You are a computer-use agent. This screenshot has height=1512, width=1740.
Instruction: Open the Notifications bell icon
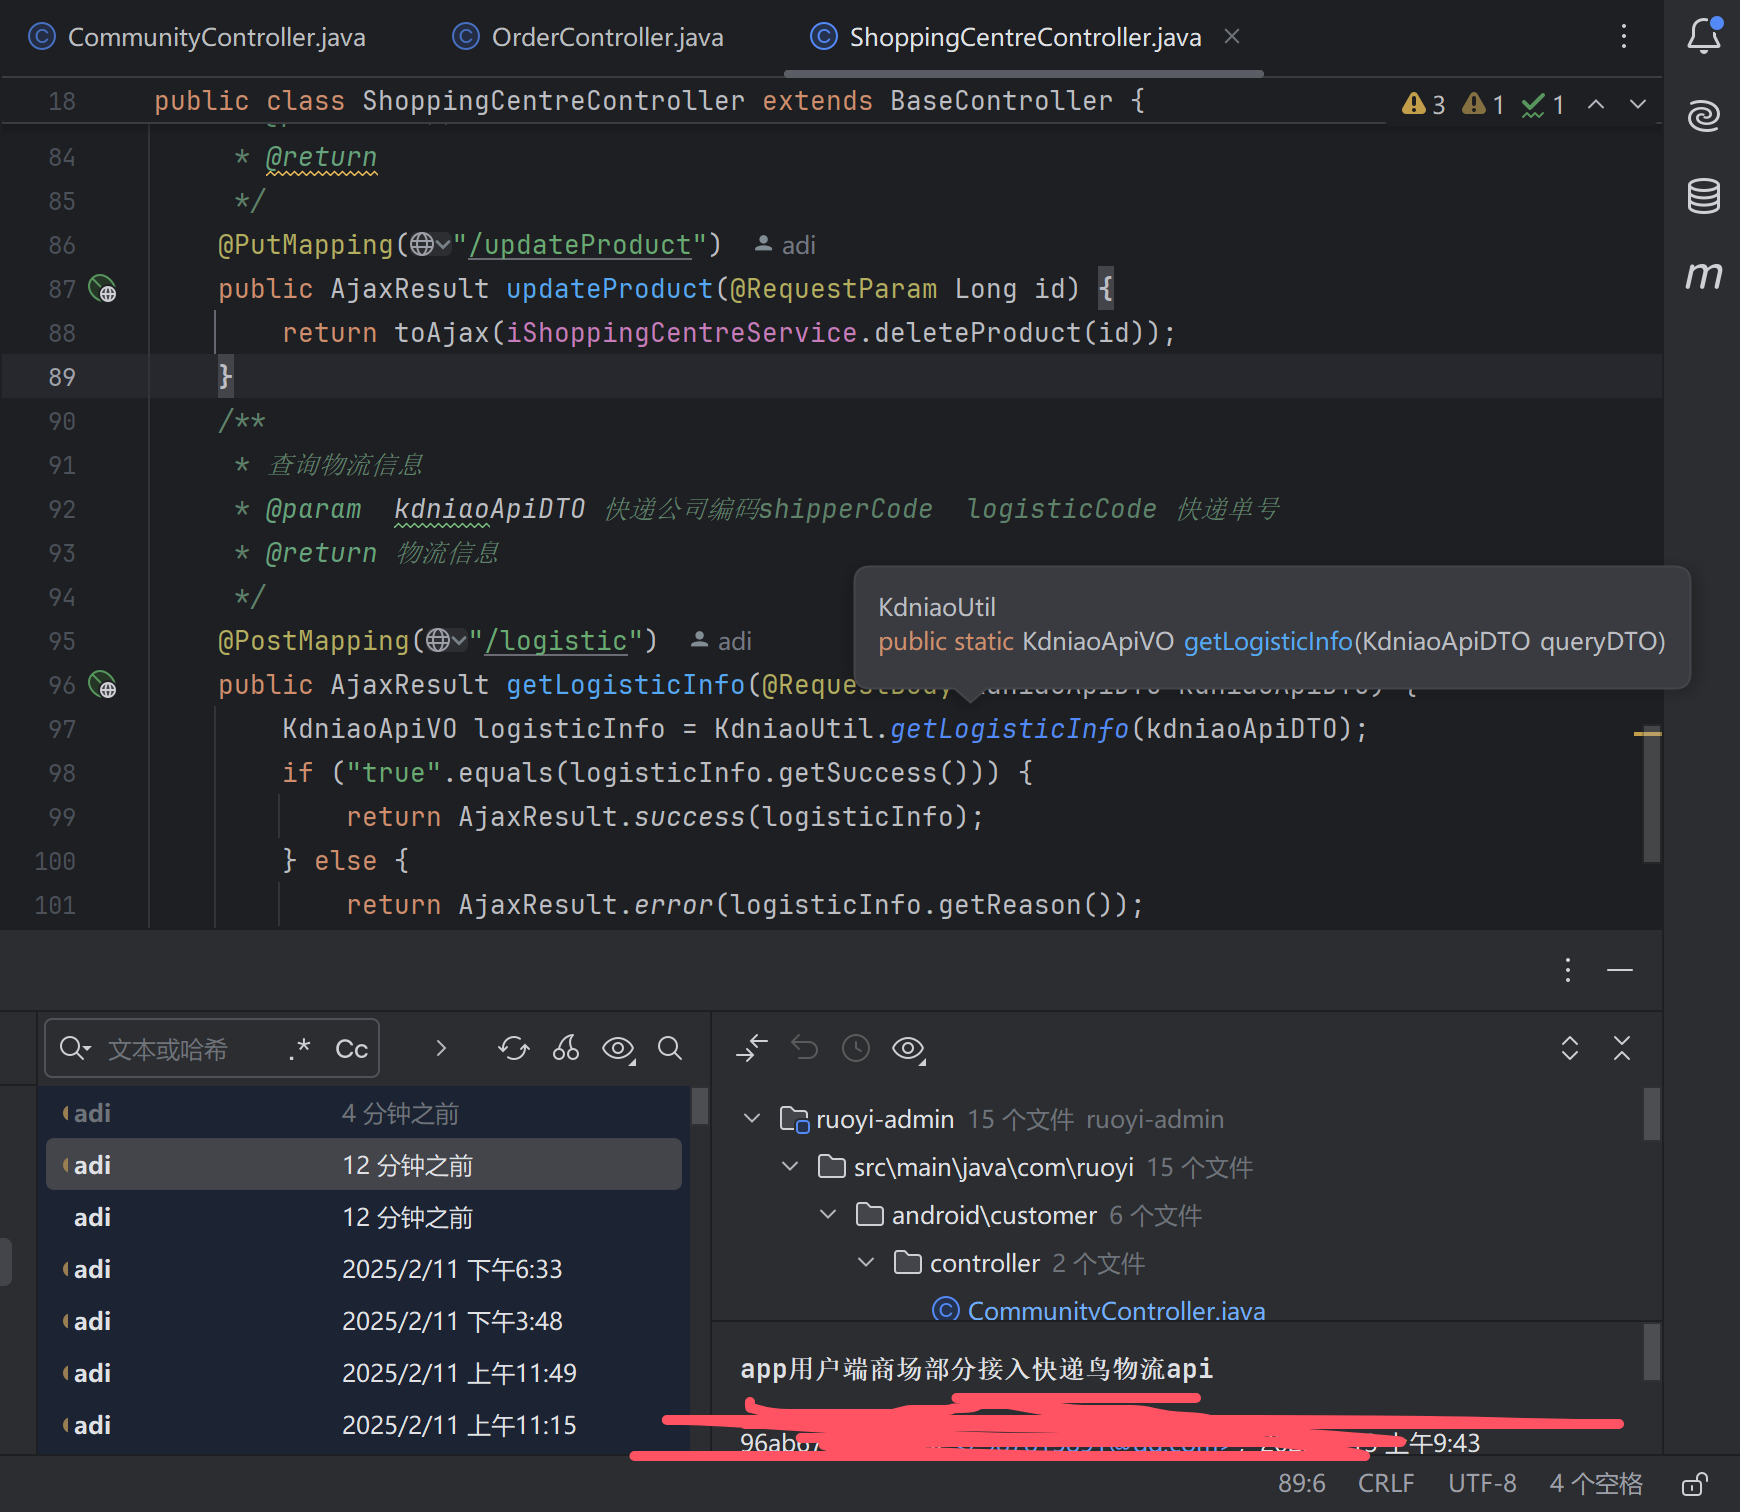click(x=1703, y=36)
